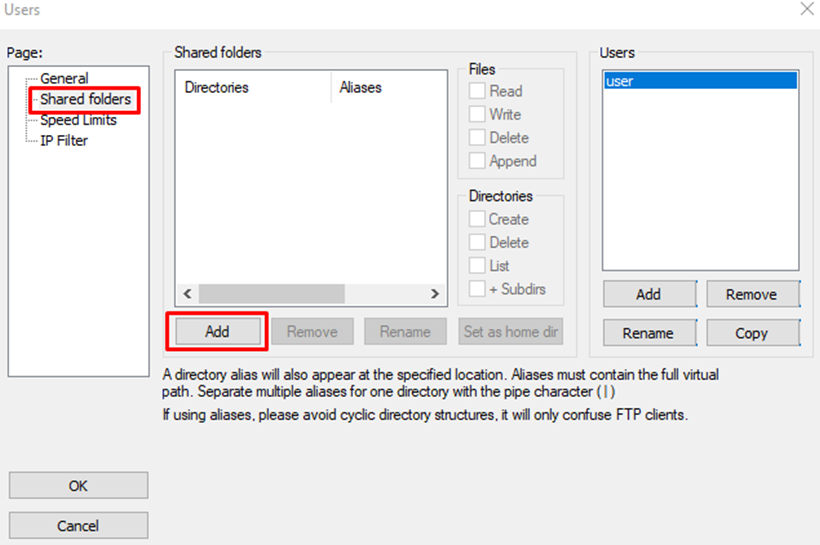Click Add under Shared folders
Viewport: 820px width, 545px height.
click(x=217, y=332)
